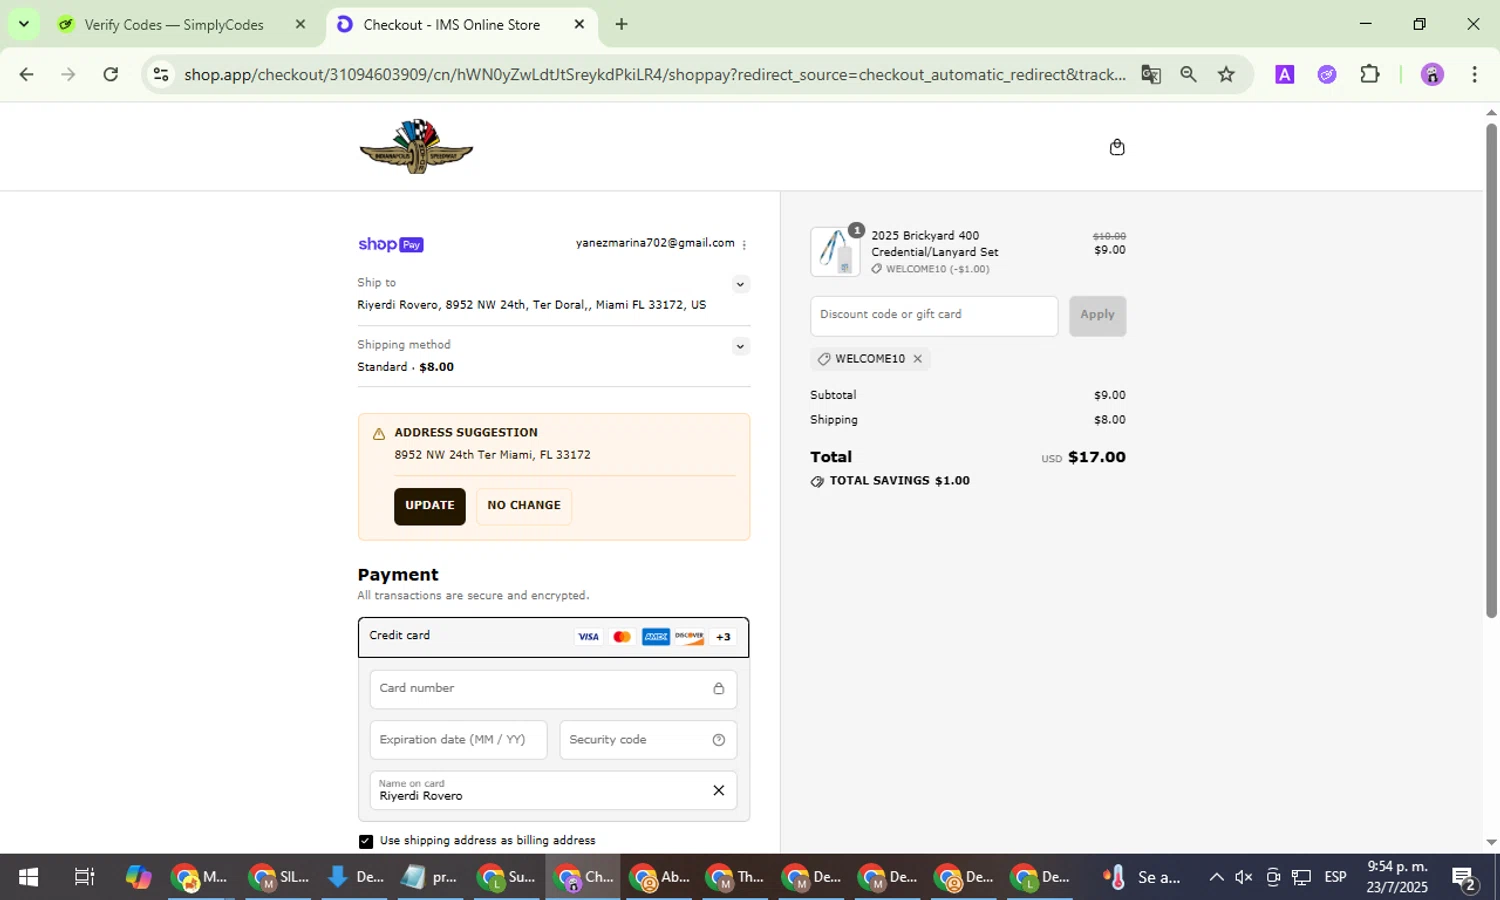Open the account options next to email
Image resolution: width=1500 pixels, height=900 pixels.
click(x=744, y=245)
